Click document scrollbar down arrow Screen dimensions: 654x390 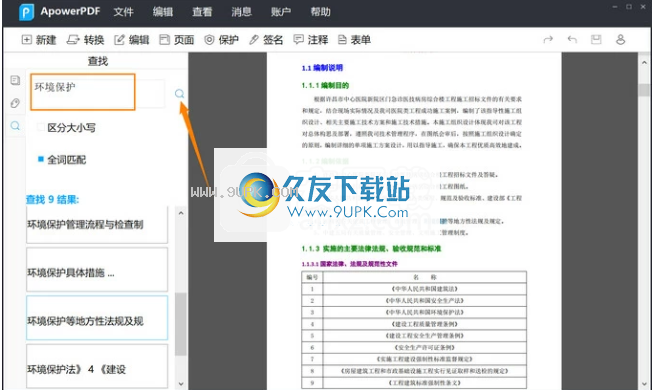(x=644, y=383)
